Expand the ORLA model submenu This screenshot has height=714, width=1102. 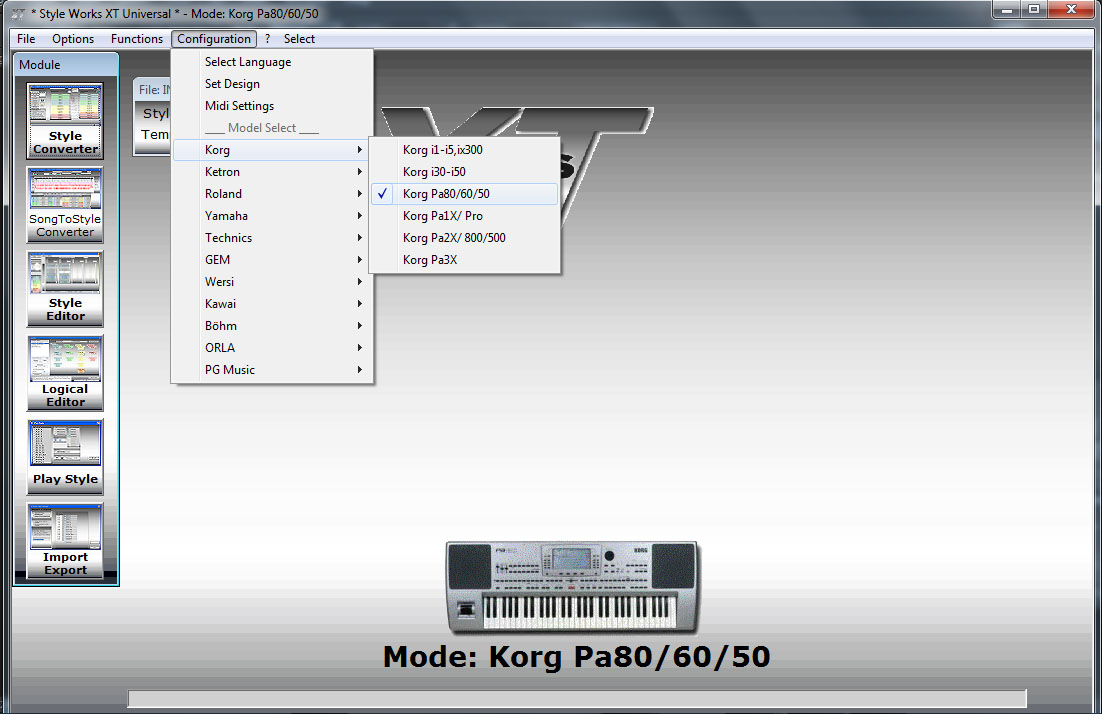pyautogui.click(x=272, y=347)
